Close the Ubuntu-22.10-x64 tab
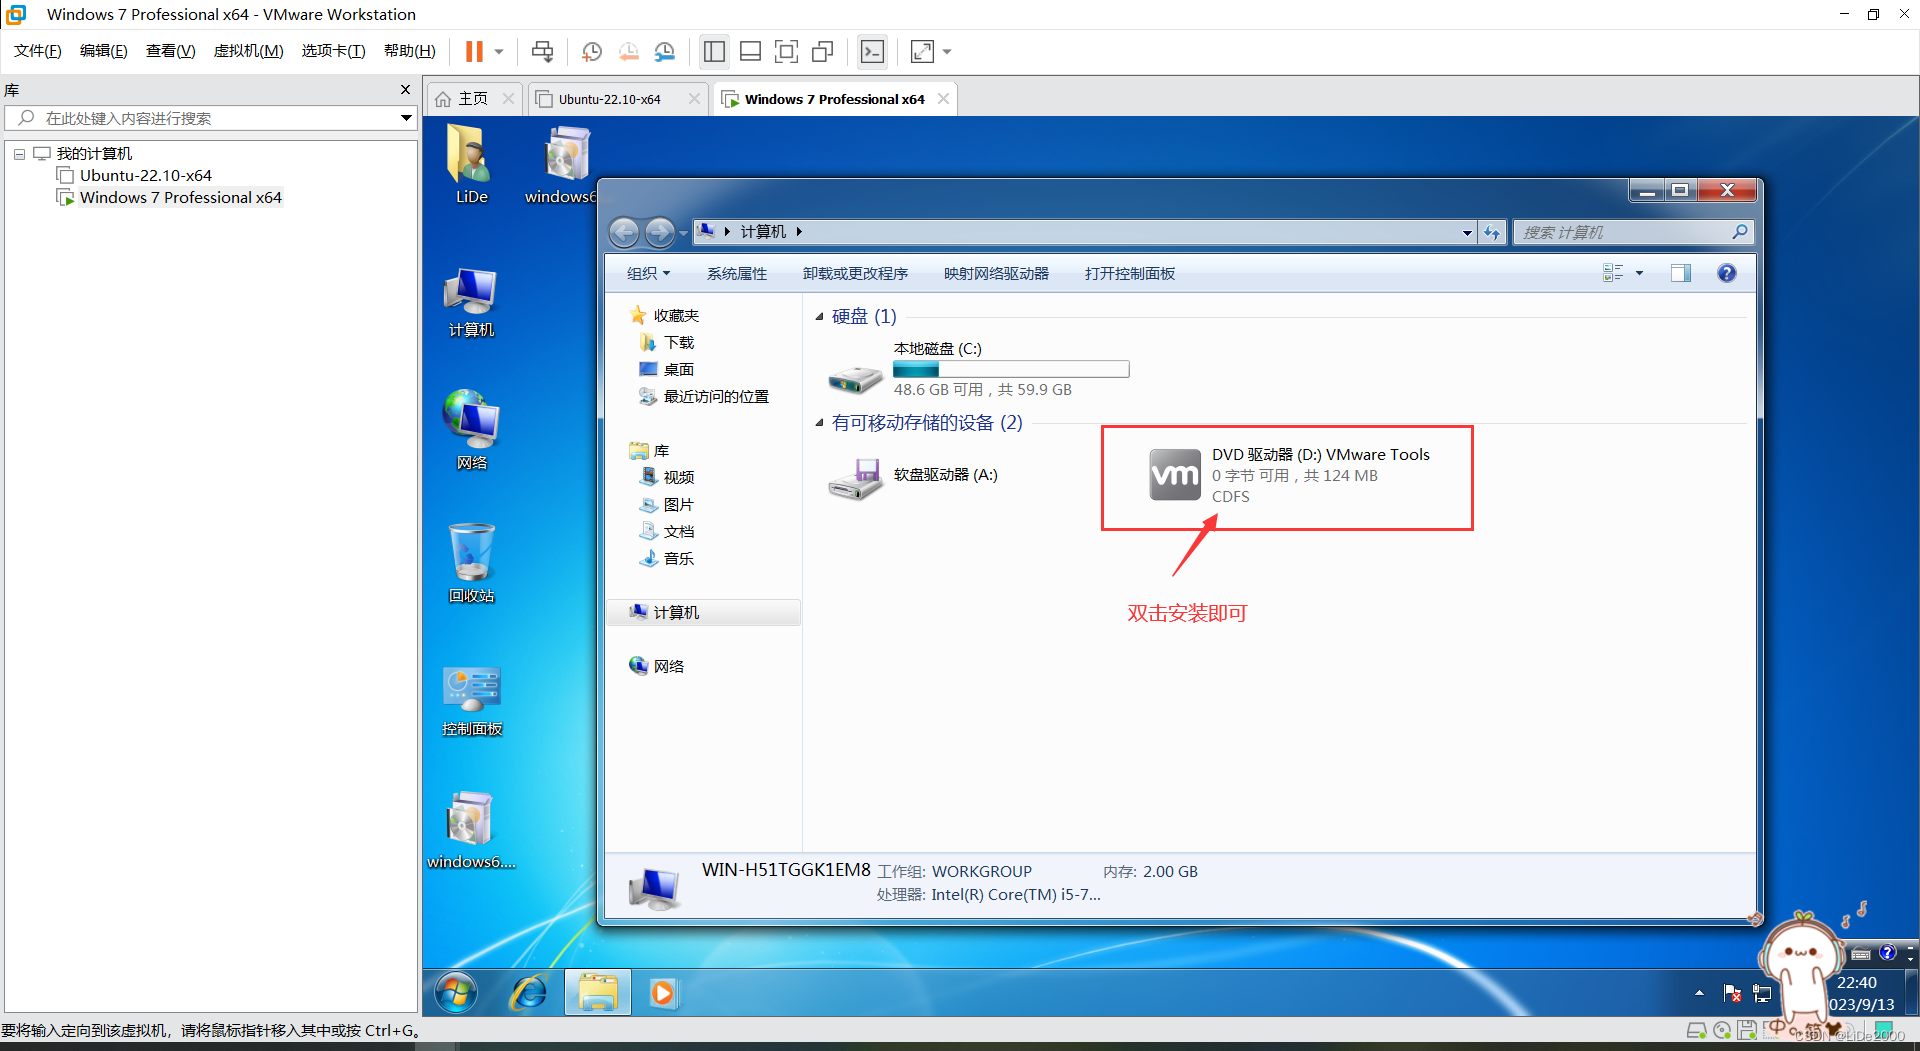1920x1051 pixels. [694, 99]
